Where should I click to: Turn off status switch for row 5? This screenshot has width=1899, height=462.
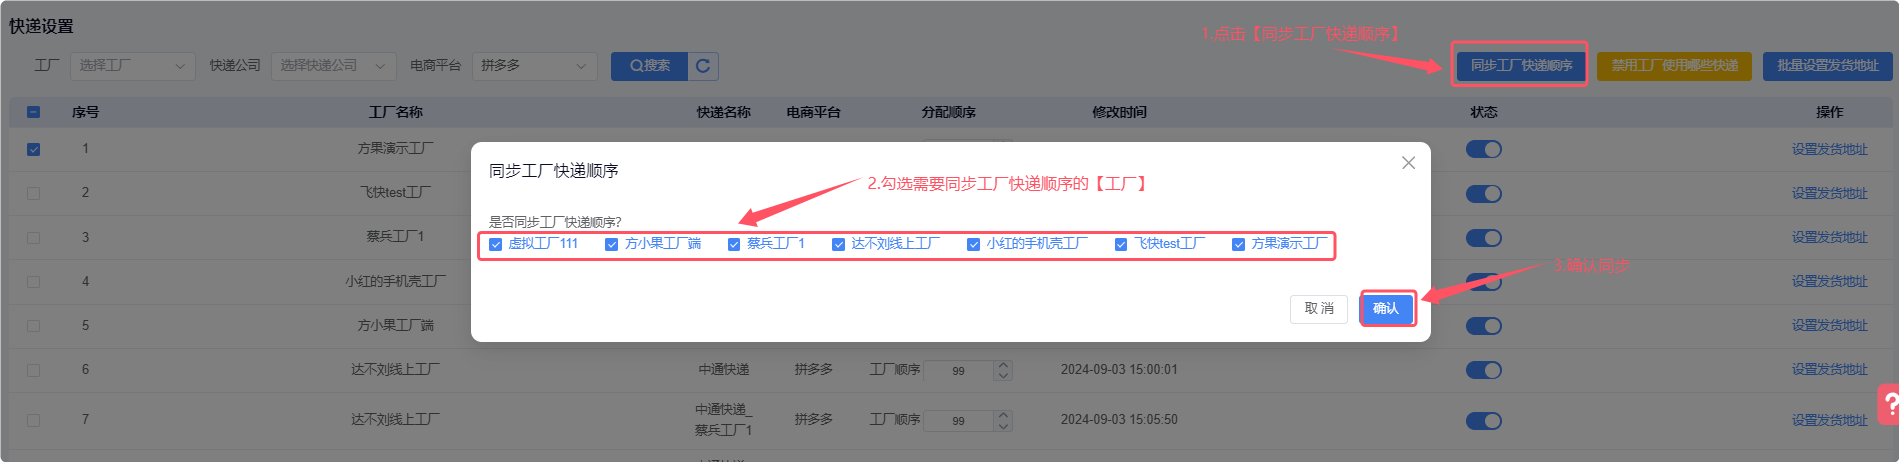click(x=1484, y=325)
